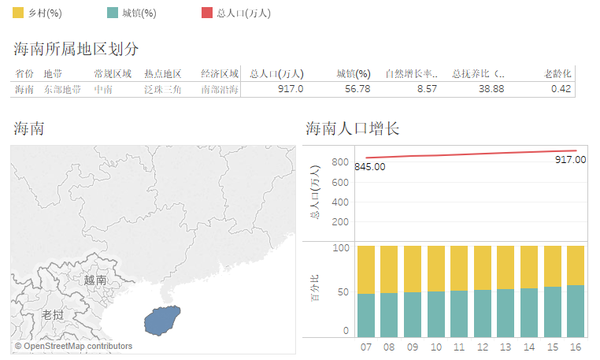
Task: Select the teal urban bar for year 07
Action: (366, 316)
